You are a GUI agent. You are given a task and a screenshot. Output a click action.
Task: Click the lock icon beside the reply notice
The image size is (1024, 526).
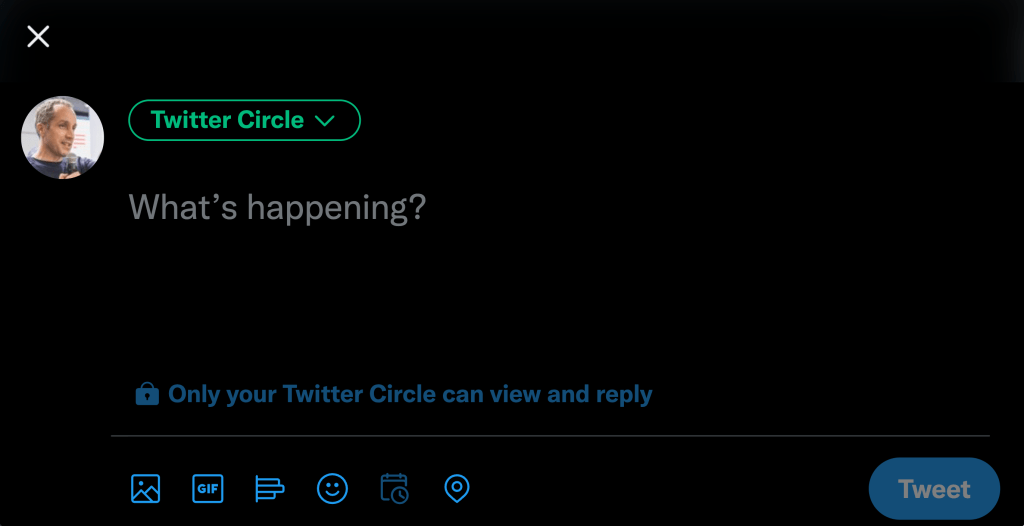click(x=147, y=394)
